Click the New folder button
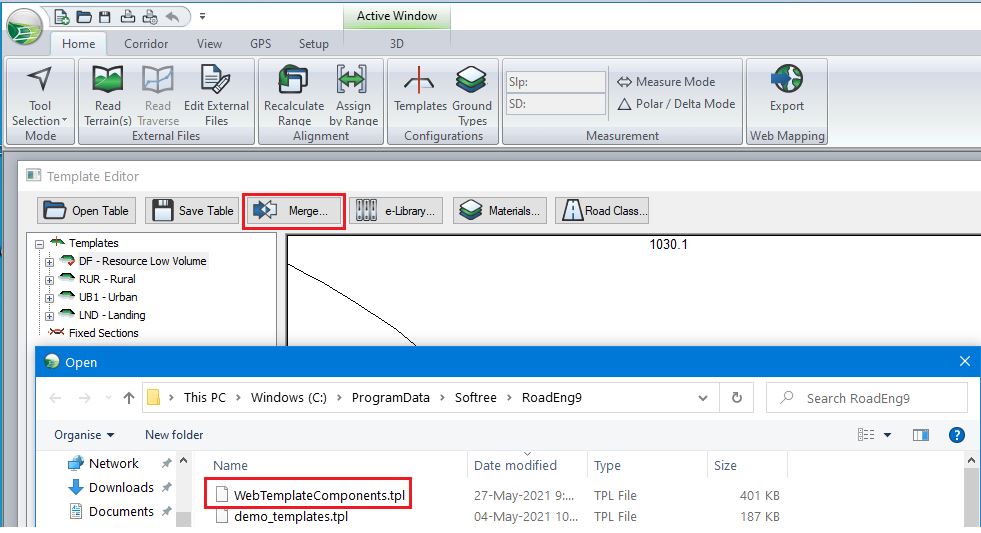The height and width of the screenshot is (533, 981). point(174,435)
